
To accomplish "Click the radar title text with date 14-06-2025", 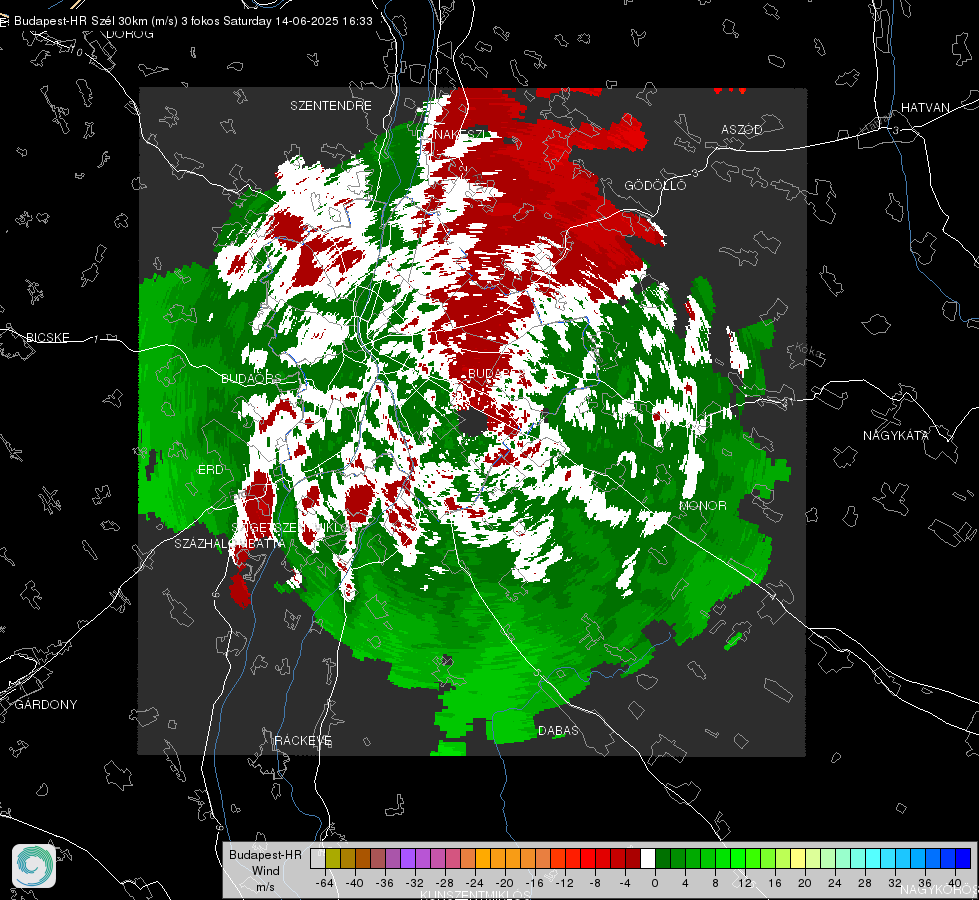I will point(193,21).
